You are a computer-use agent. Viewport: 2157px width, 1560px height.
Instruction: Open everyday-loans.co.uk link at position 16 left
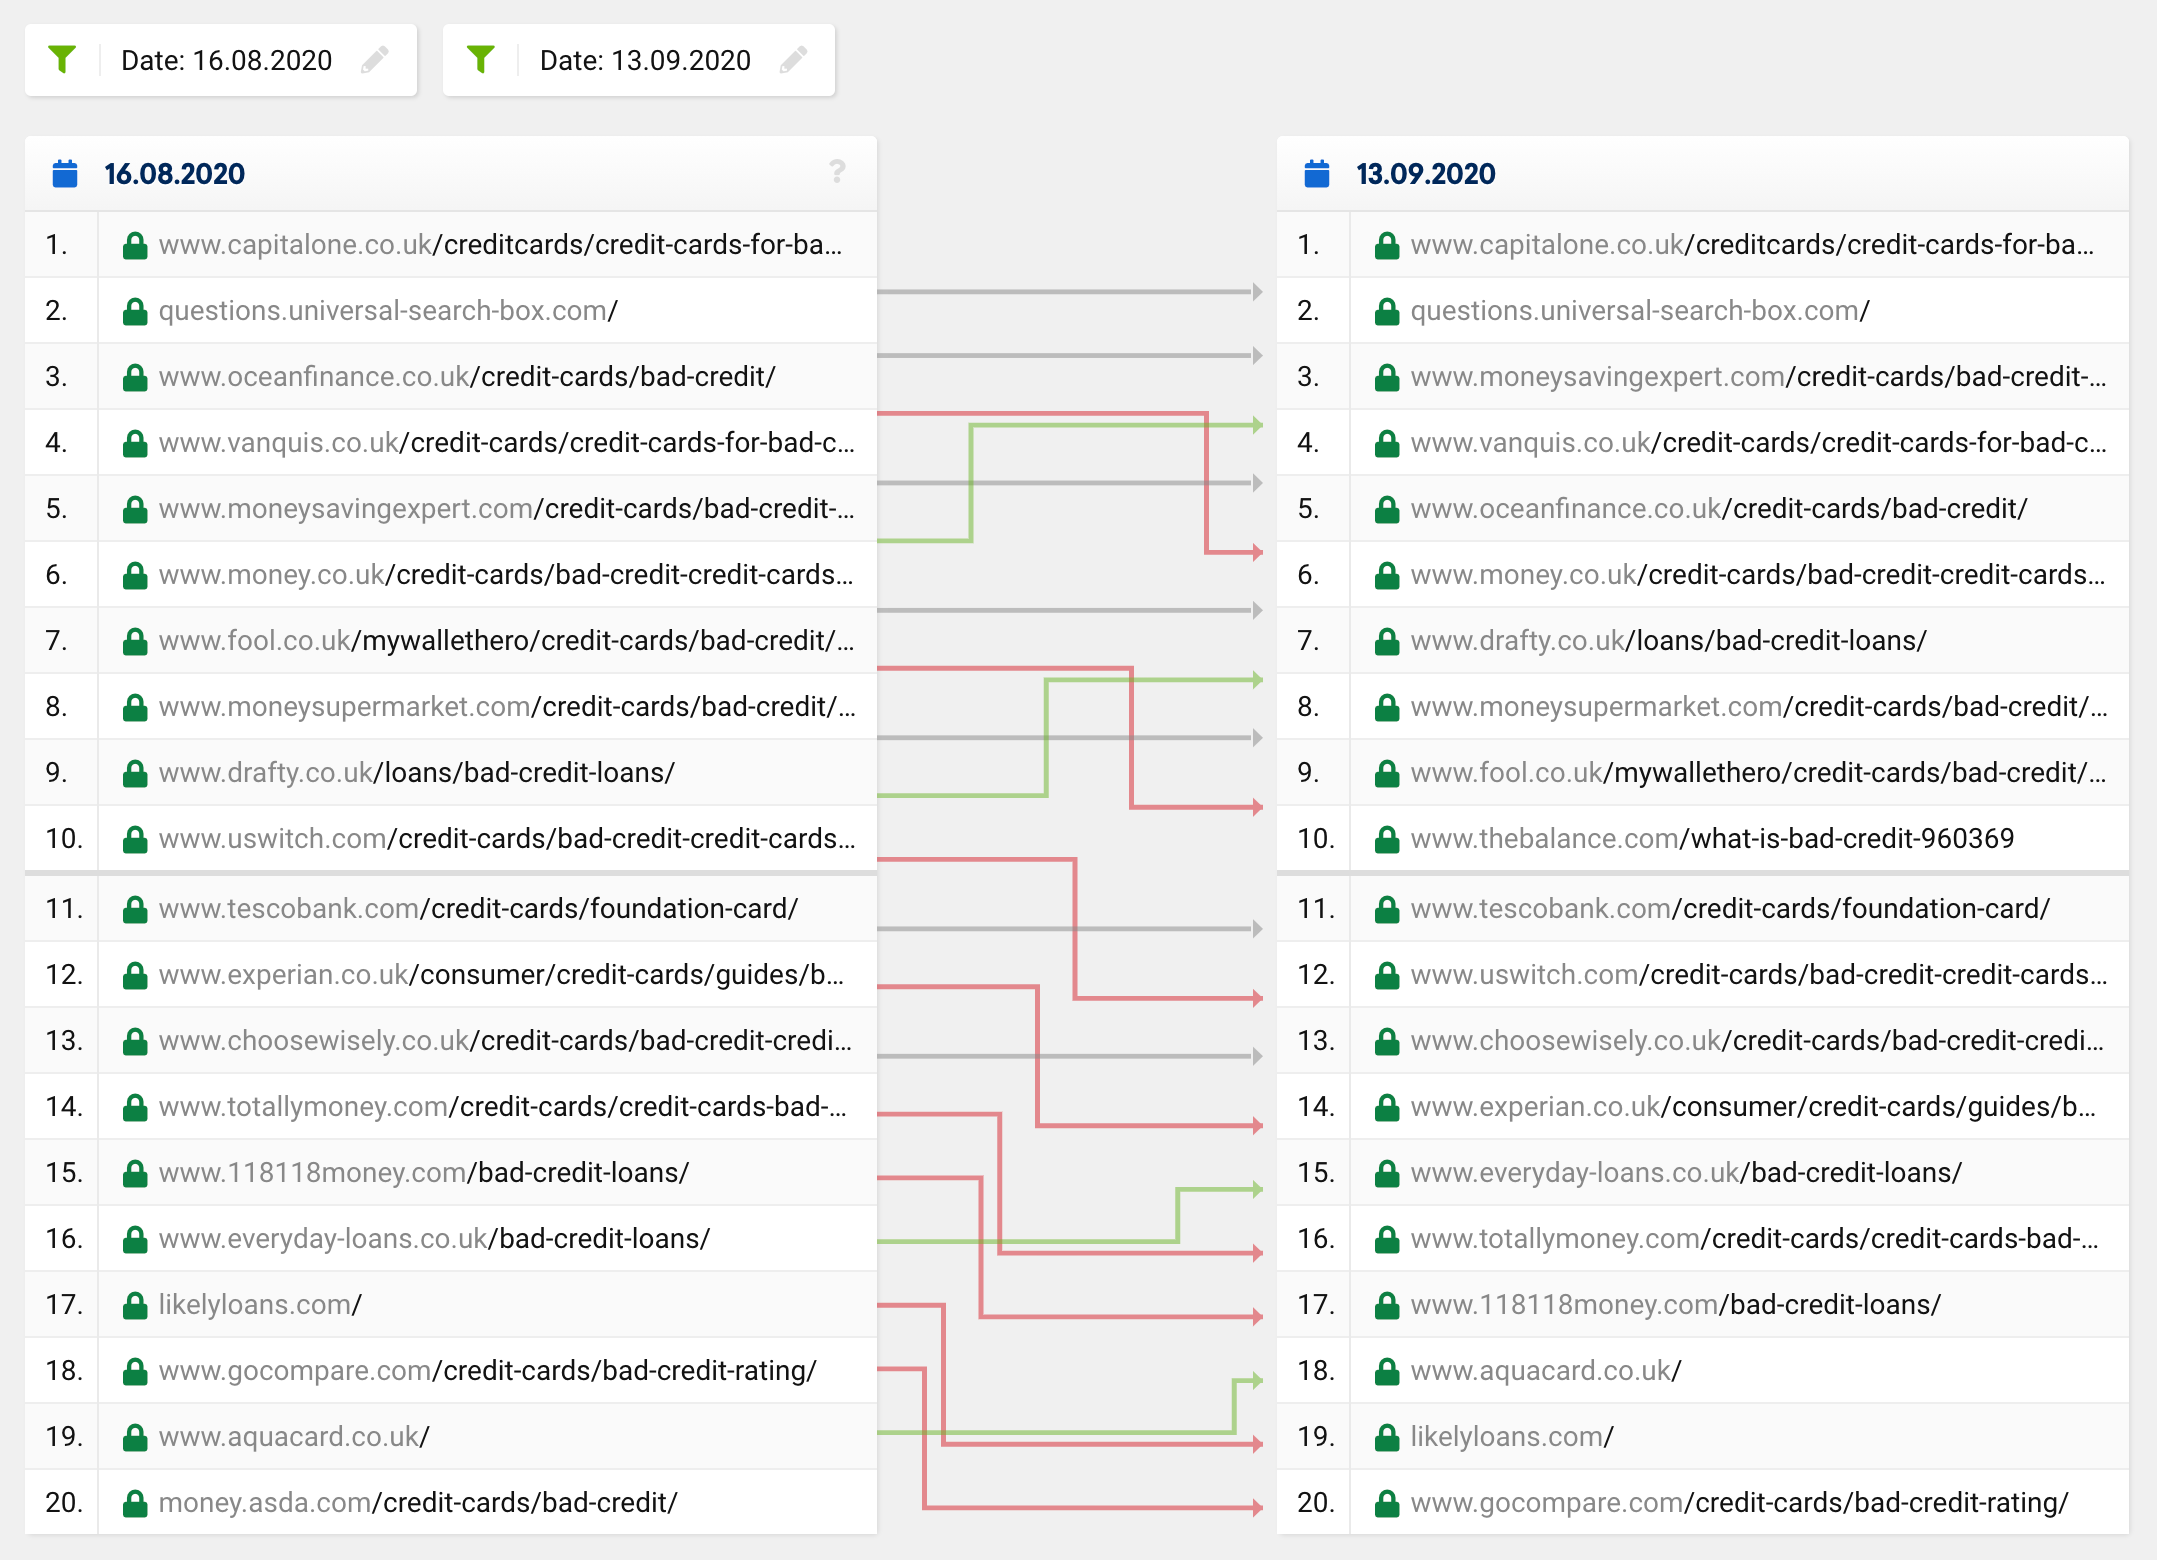tap(434, 1239)
